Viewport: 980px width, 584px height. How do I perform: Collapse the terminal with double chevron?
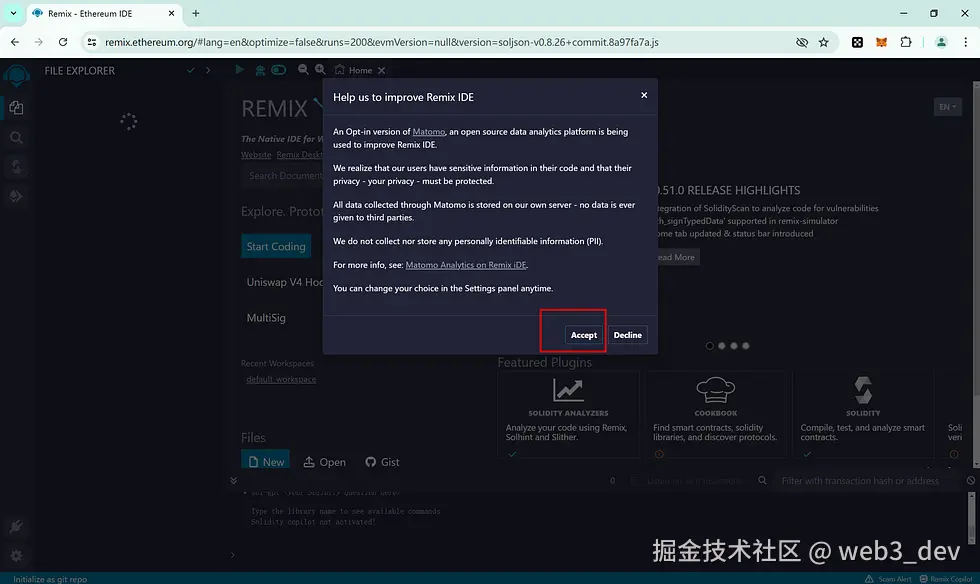click(x=233, y=480)
